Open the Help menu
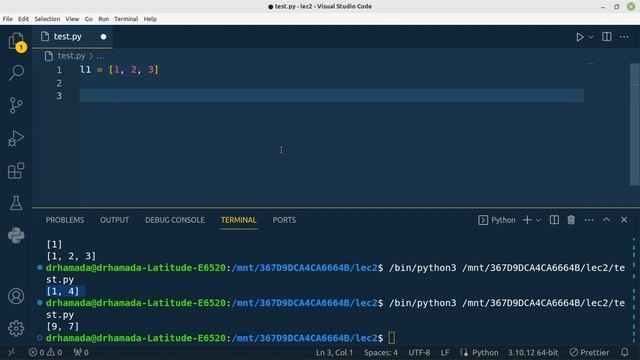640x360 pixels. click(150, 19)
